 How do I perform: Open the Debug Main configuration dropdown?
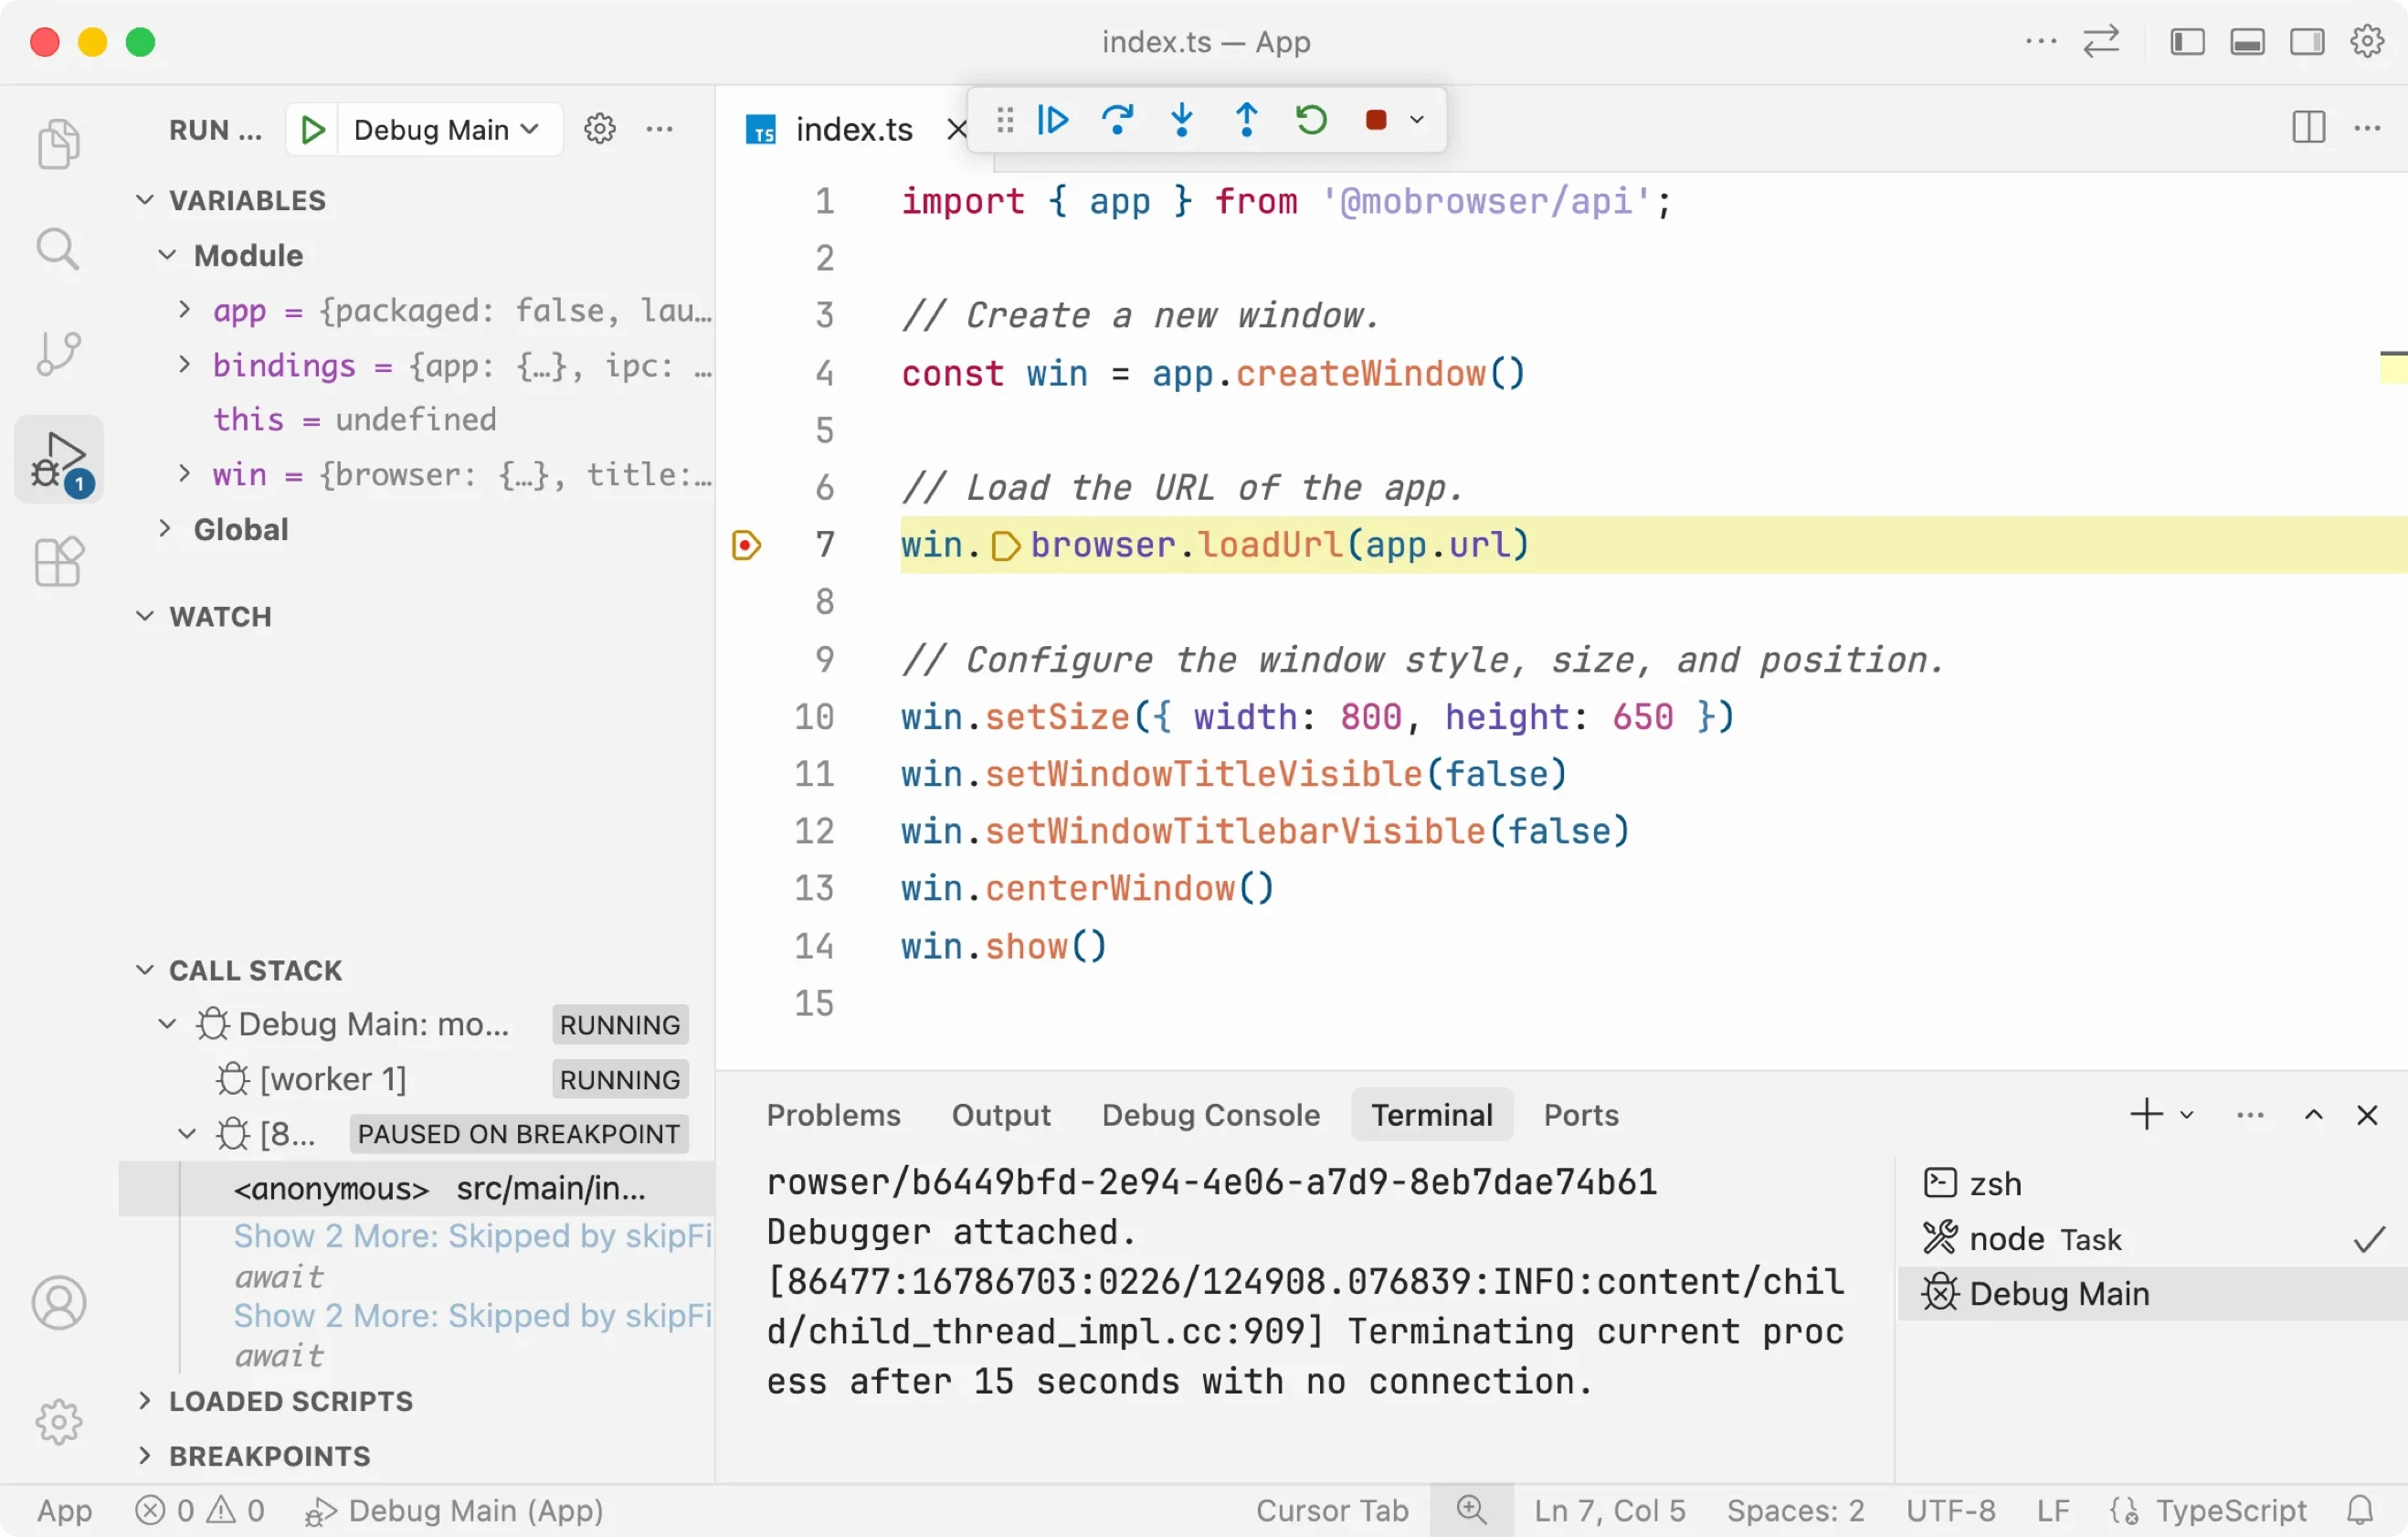[x=446, y=129]
